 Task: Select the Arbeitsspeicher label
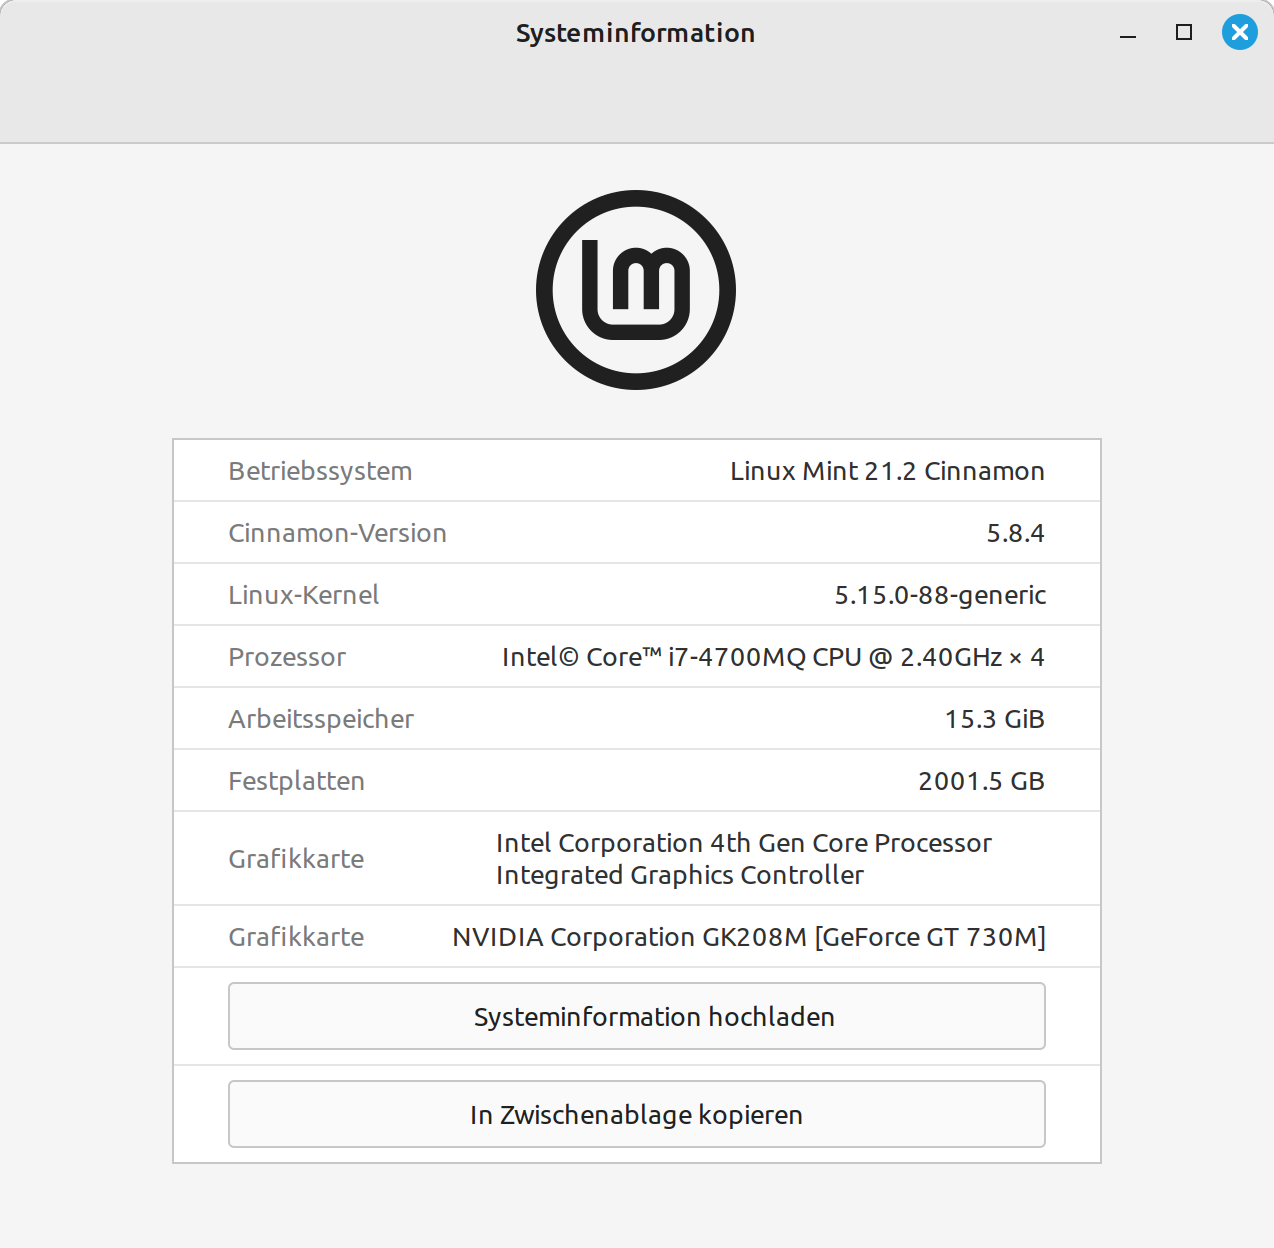320,719
